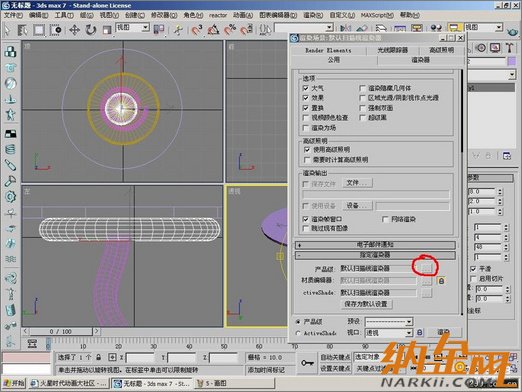Toggle the 大气 (Atmospherics) checkbox
522x392 pixels.
point(305,88)
